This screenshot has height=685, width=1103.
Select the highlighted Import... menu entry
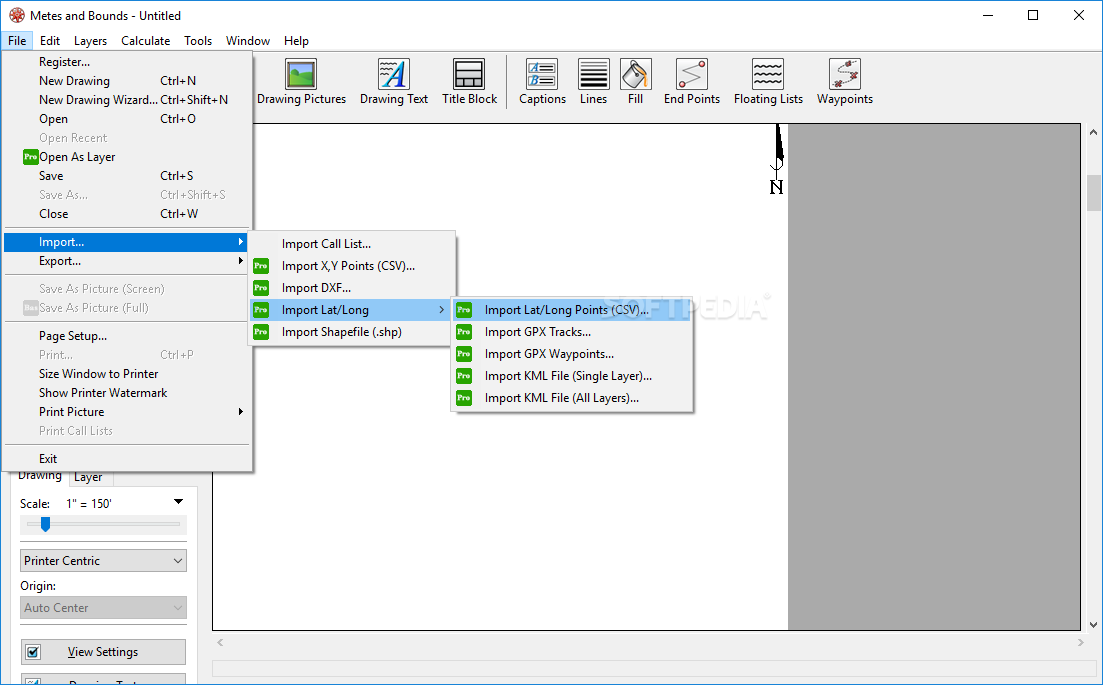pos(127,242)
